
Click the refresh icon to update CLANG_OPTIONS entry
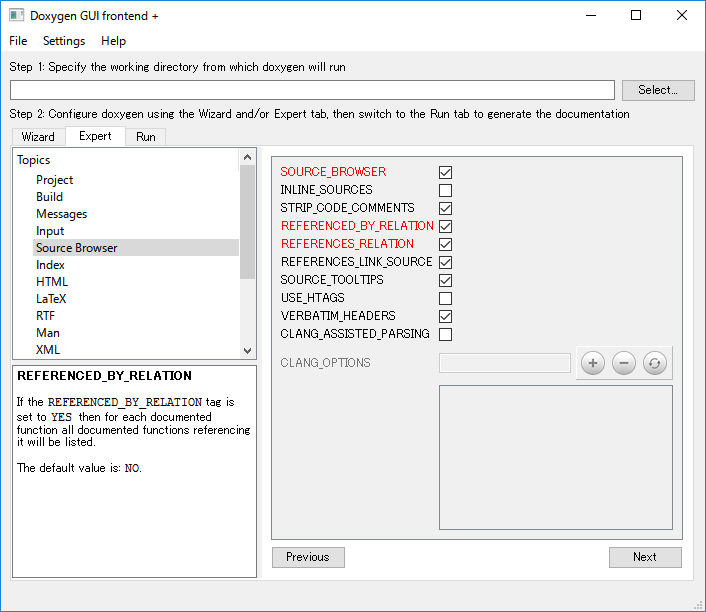coord(654,363)
